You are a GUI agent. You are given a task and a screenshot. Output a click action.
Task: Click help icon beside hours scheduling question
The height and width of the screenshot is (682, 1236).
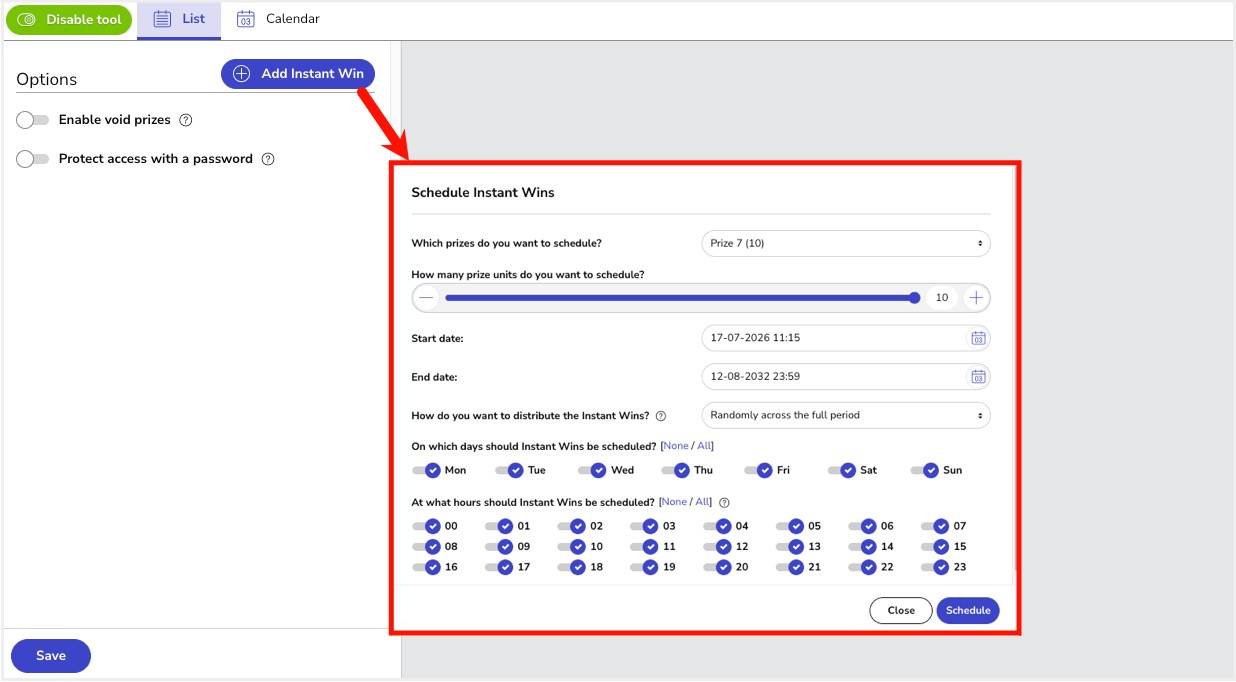725,503
